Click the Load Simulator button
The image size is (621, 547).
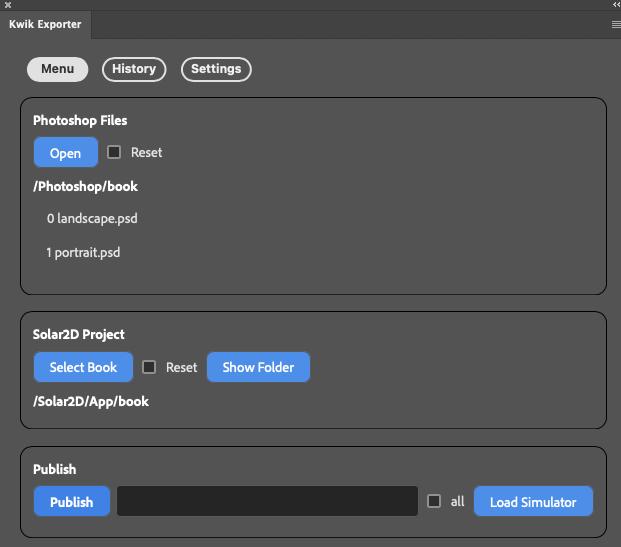(x=533, y=501)
